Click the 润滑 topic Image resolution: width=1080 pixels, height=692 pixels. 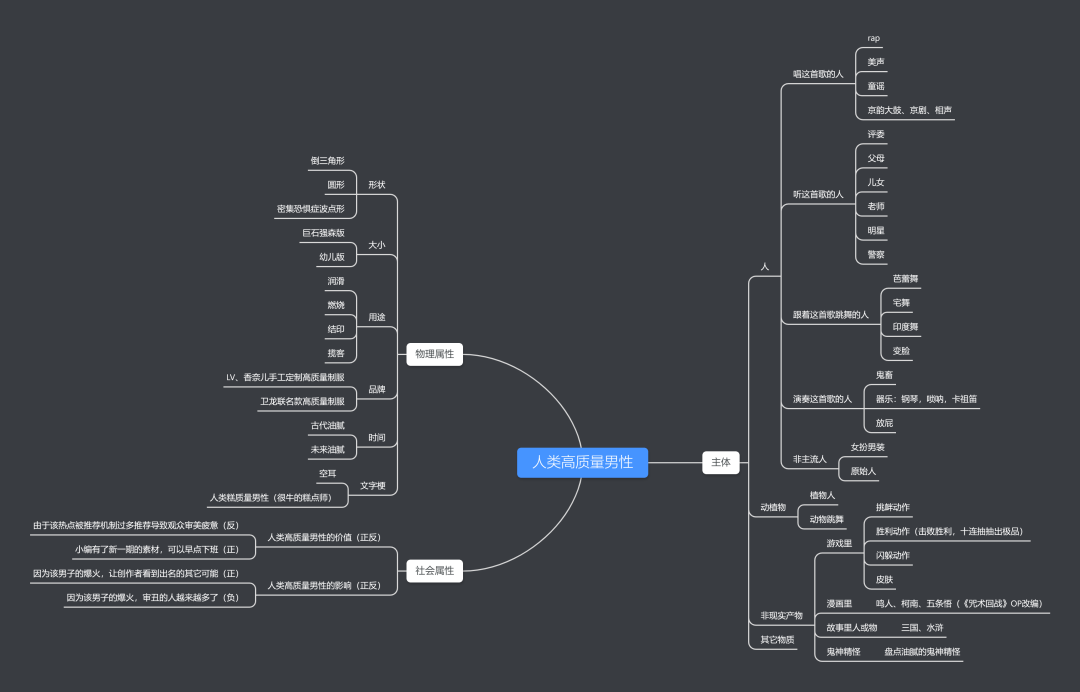(x=335, y=281)
